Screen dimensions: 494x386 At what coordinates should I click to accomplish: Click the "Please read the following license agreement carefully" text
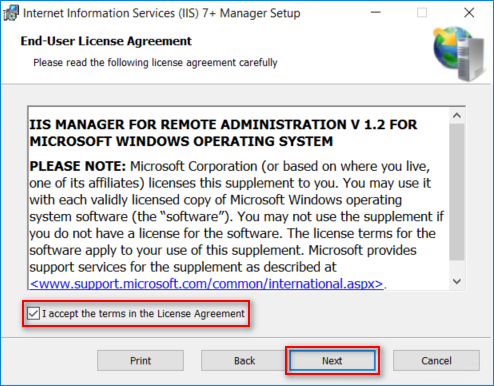(155, 62)
